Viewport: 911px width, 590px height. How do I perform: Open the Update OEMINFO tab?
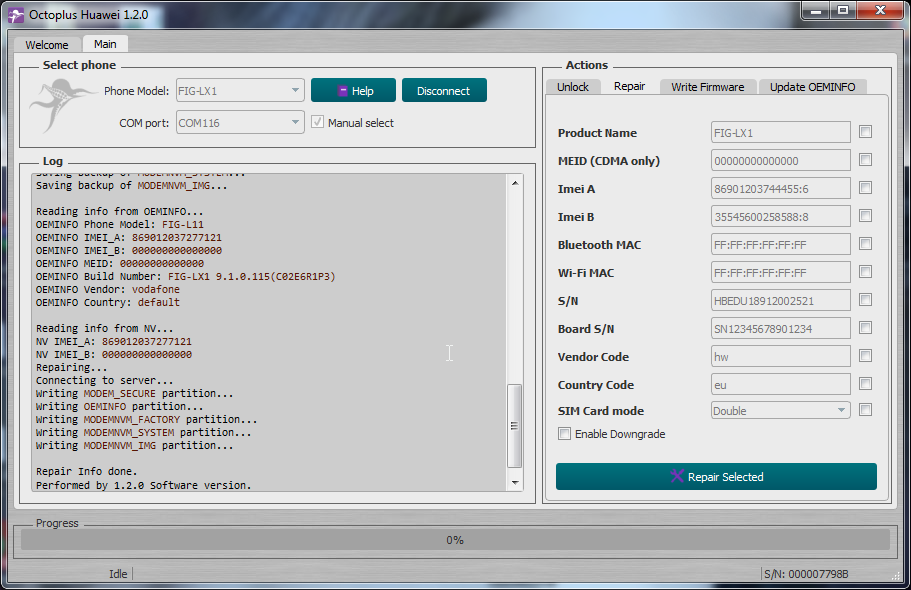click(812, 87)
